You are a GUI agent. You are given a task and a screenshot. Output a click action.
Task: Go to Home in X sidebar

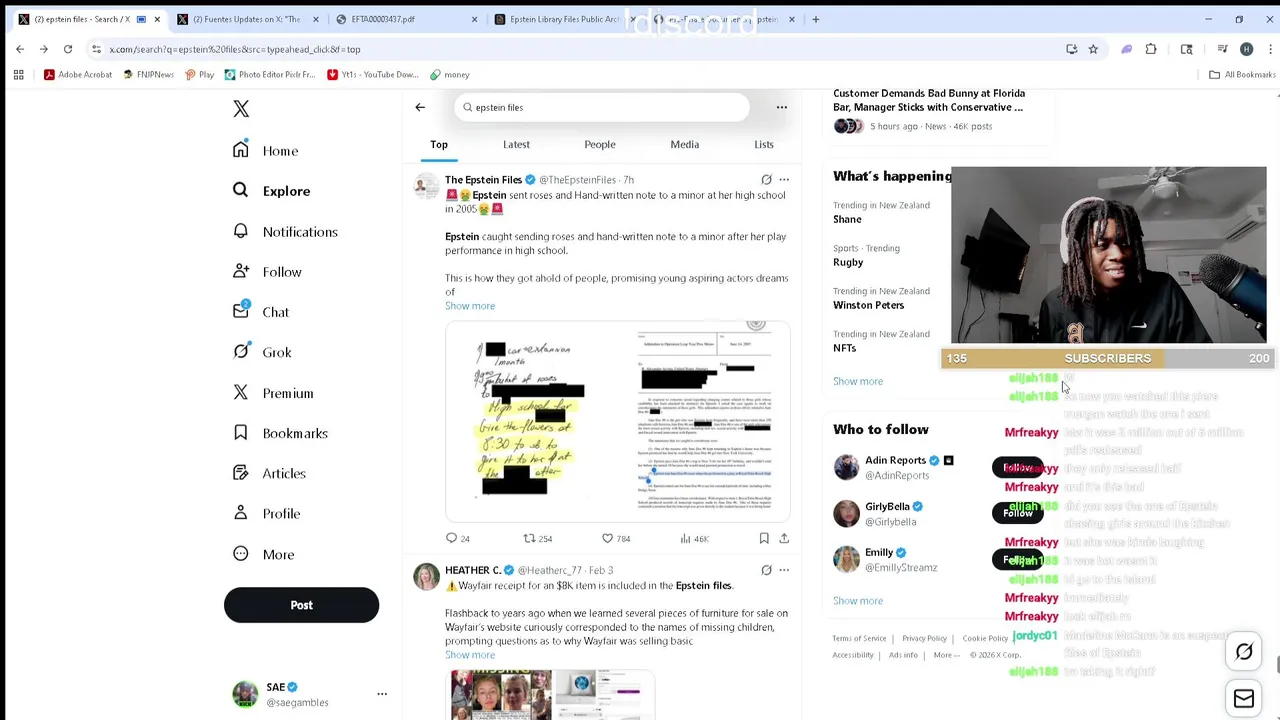click(x=266, y=151)
